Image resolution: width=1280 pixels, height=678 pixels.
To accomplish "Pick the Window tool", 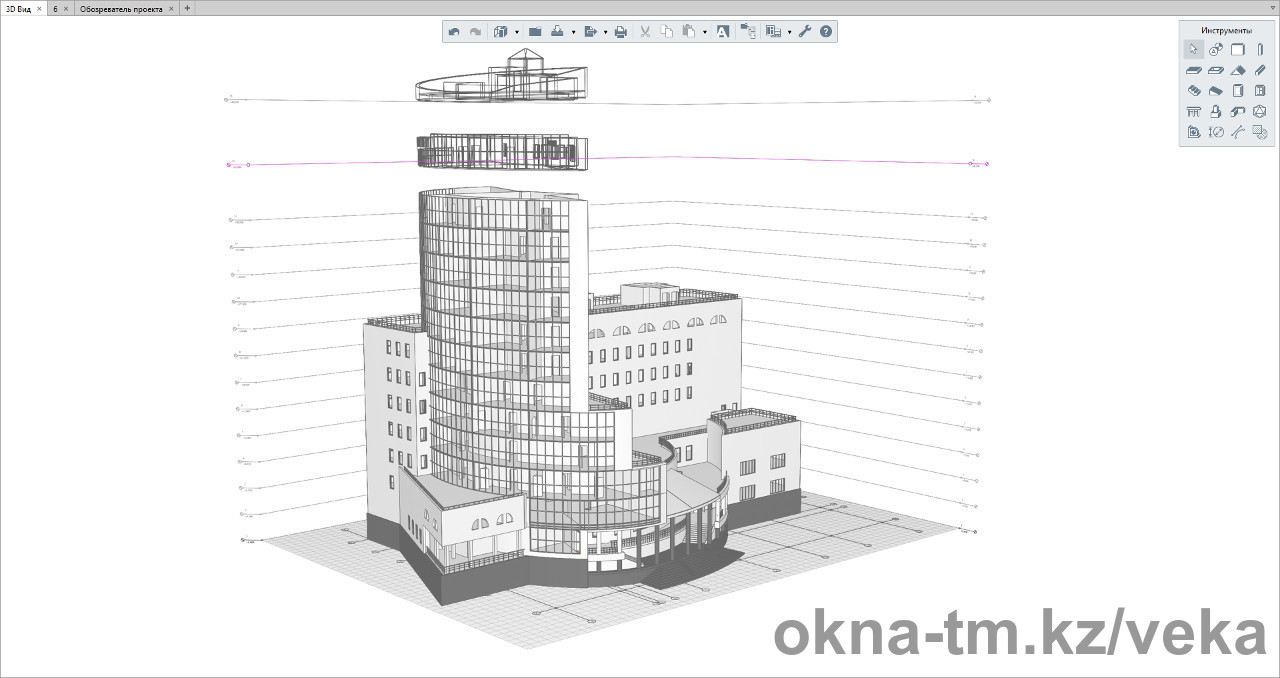I will [1259, 90].
